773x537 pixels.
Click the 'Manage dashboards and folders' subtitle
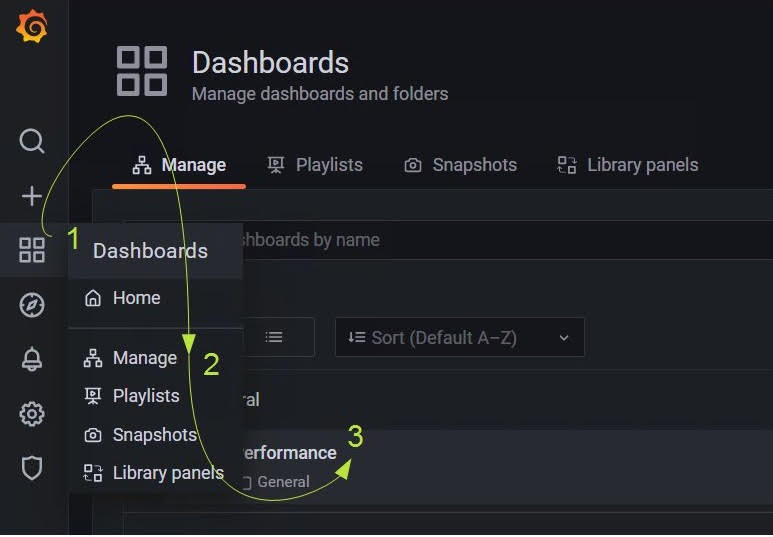click(320, 94)
